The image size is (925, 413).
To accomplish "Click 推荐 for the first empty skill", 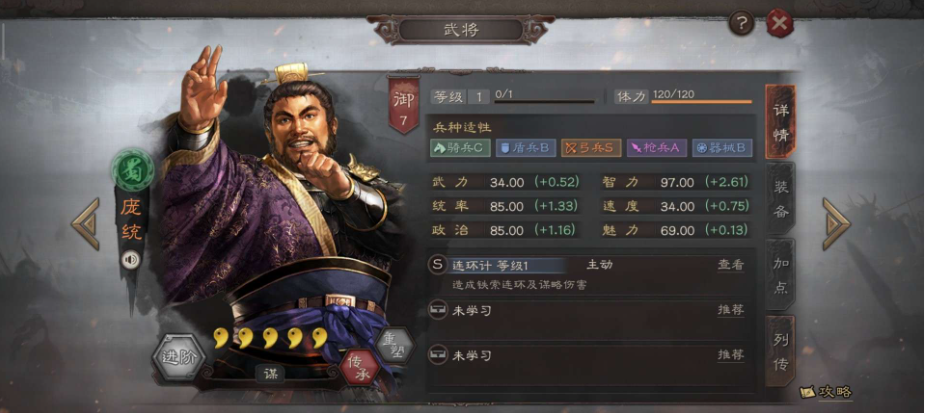I will [x=730, y=310].
